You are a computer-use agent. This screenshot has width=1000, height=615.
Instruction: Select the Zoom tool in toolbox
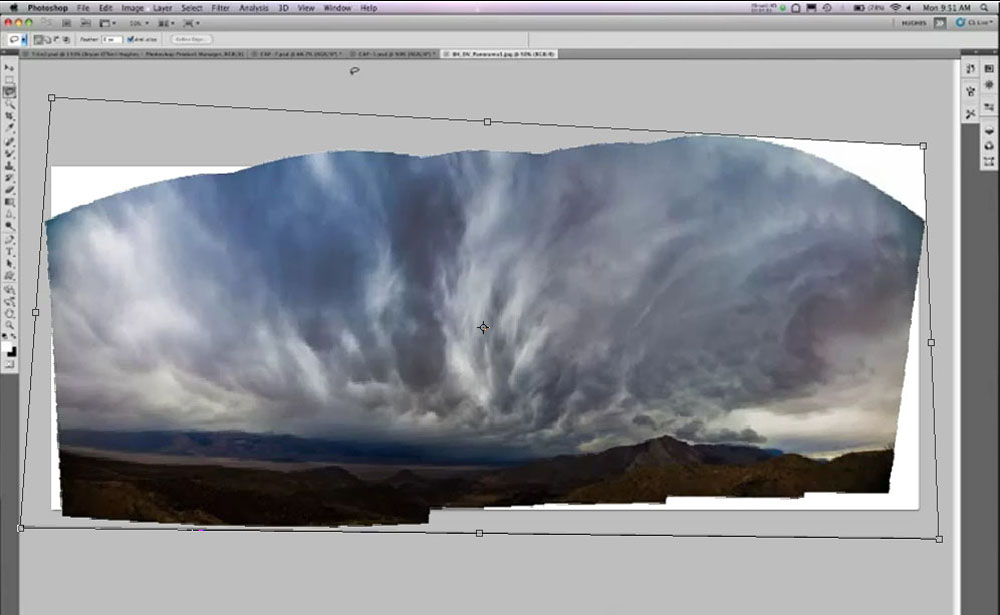(x=9, y=325)
